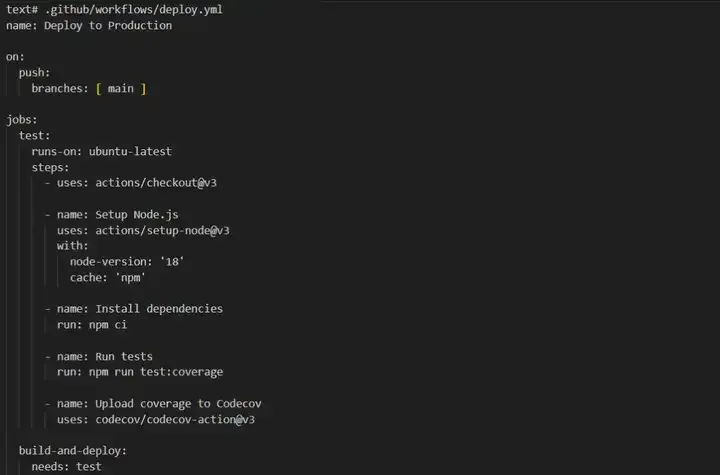
Task: Click the closing yellow bracket after main
Action: [143, 89]
